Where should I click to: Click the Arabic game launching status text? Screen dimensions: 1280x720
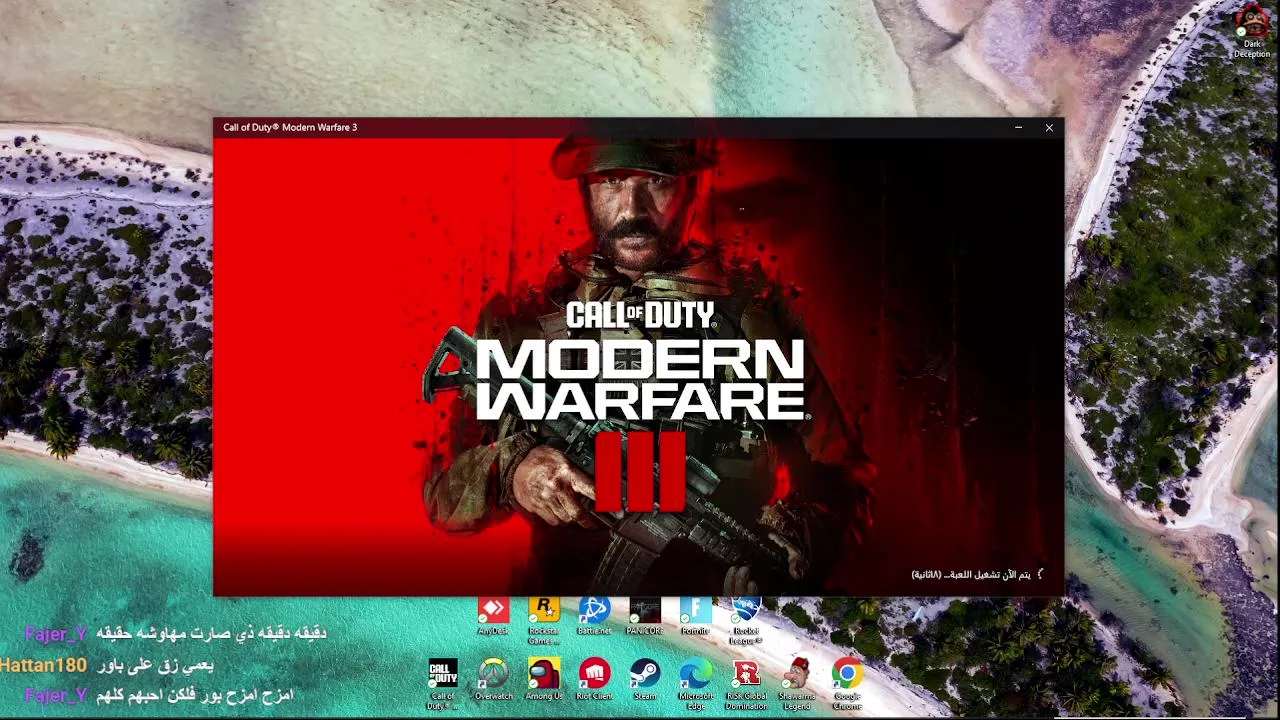(972, 575)
